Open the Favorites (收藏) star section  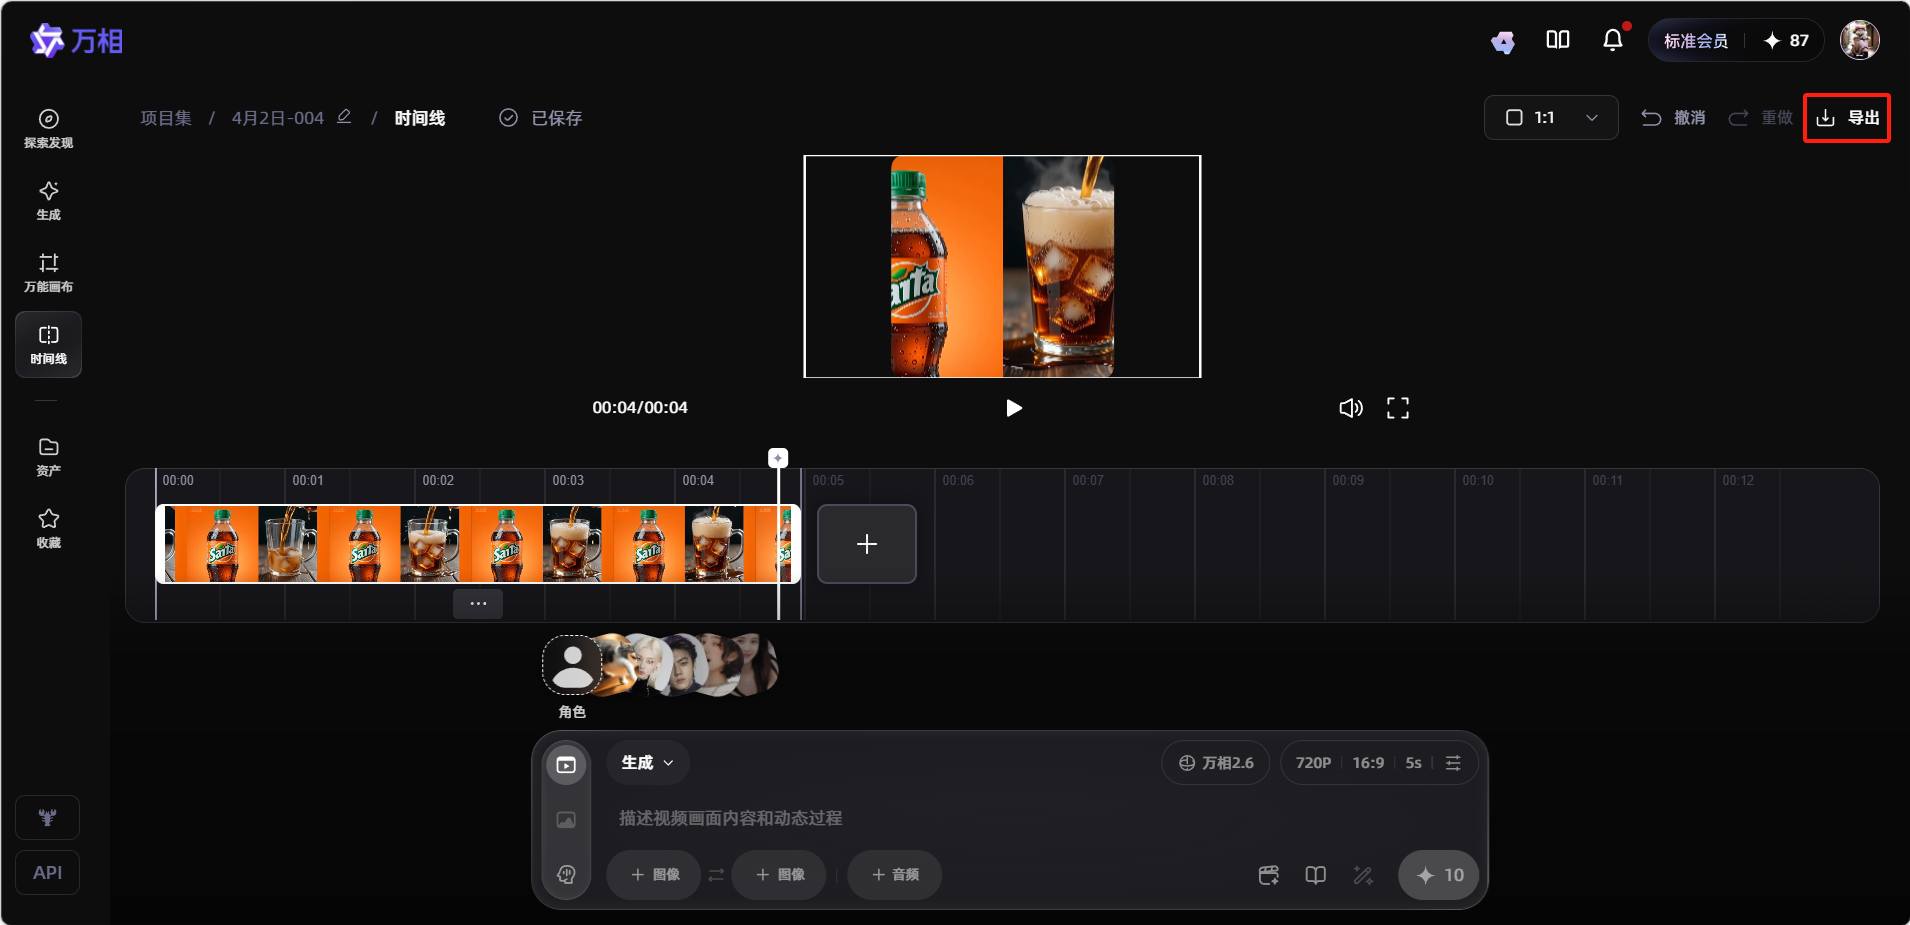click(48, 528)
